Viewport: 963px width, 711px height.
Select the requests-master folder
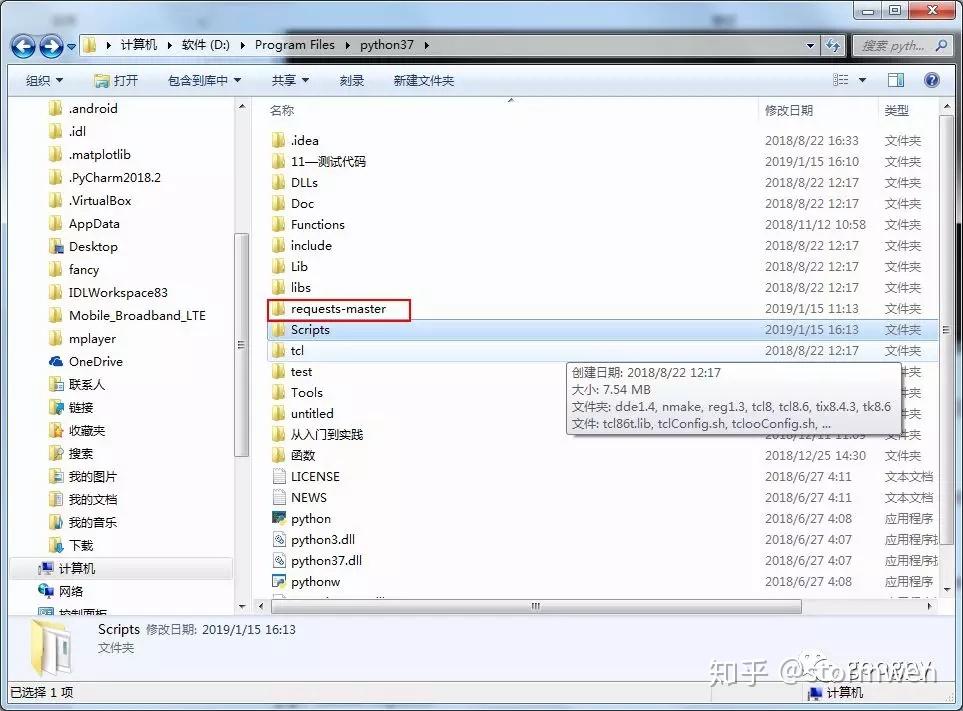click(338, 309)
